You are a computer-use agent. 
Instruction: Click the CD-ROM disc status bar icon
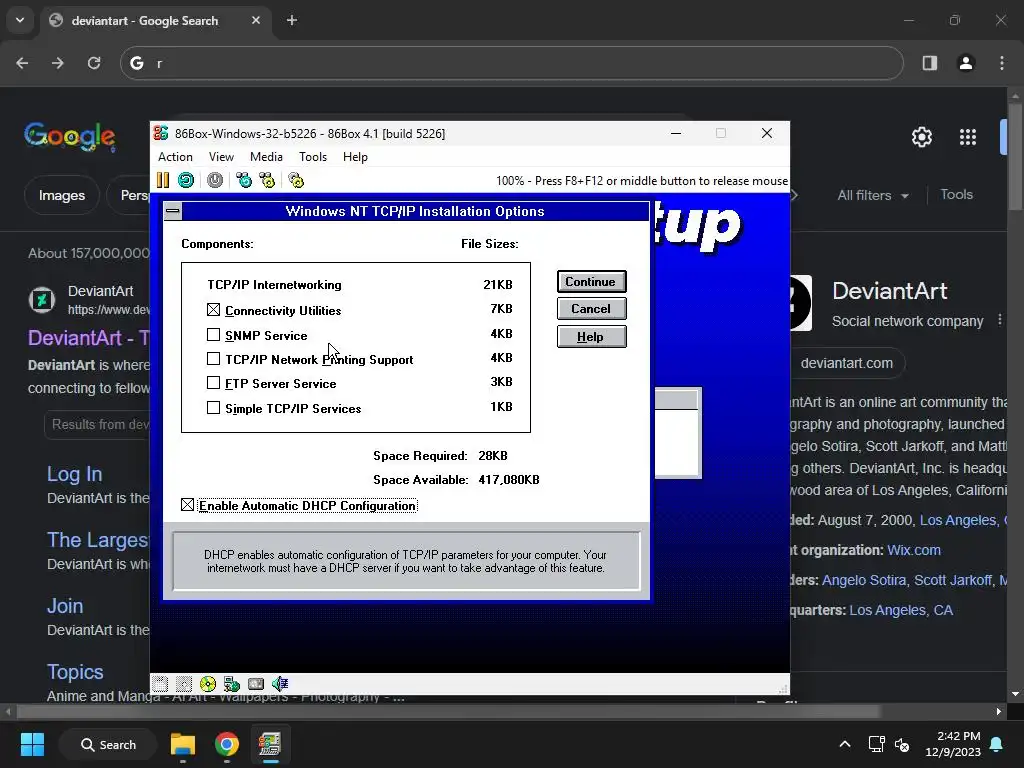(x=208, y=684)
